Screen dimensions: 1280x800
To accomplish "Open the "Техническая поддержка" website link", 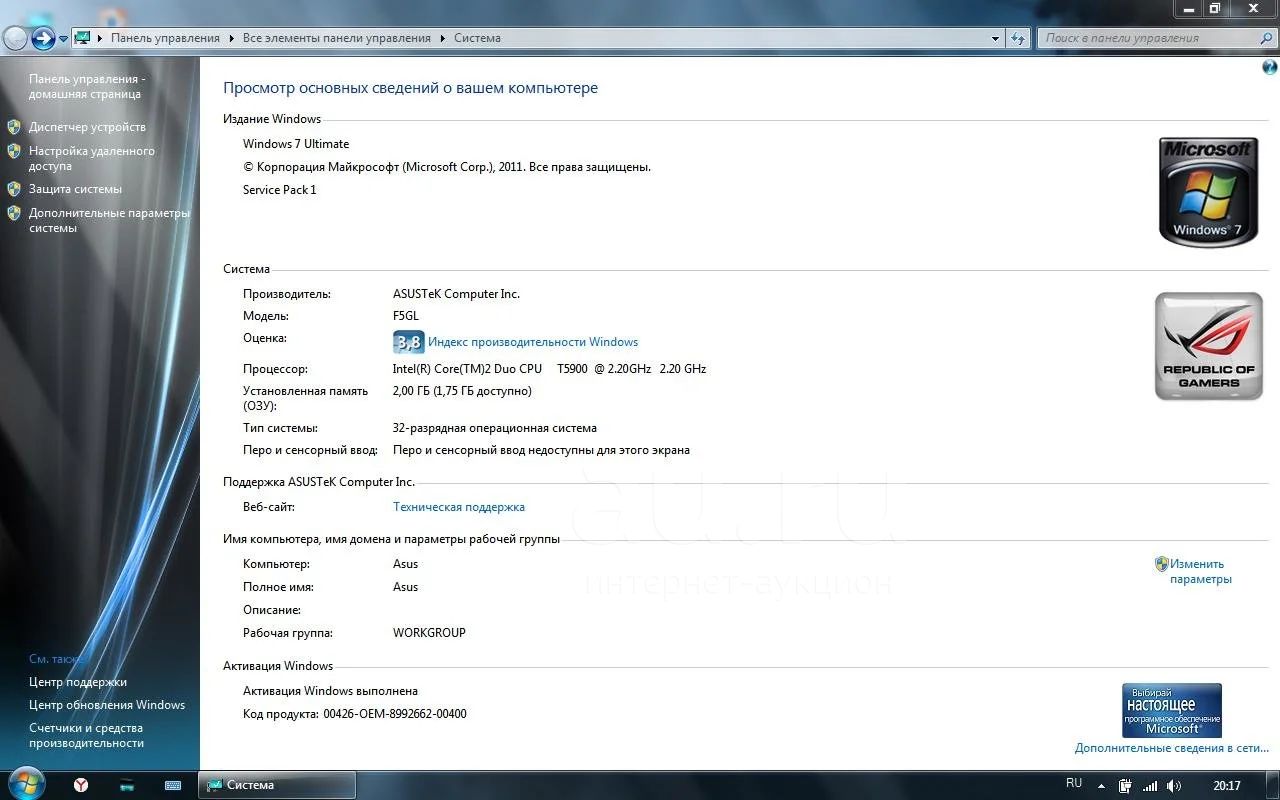I will tap(459, 507).
